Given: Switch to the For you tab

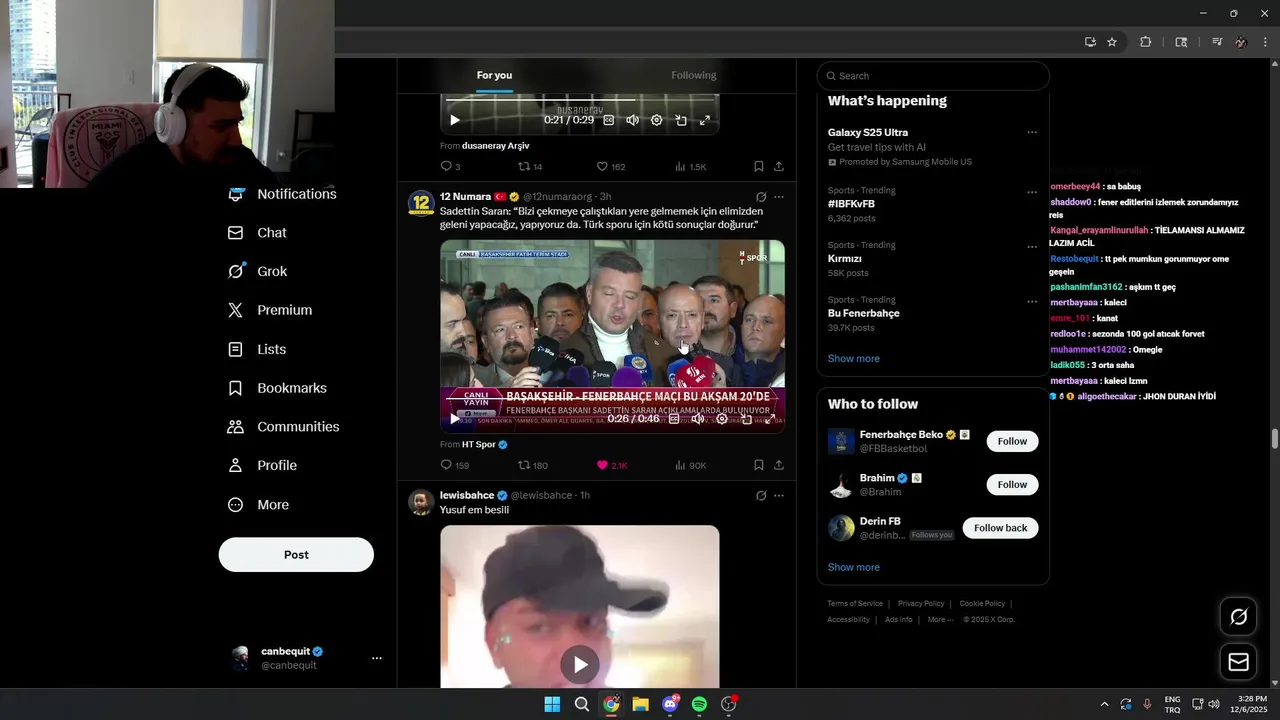Looking at the screenshot, I should click(494, 76).
